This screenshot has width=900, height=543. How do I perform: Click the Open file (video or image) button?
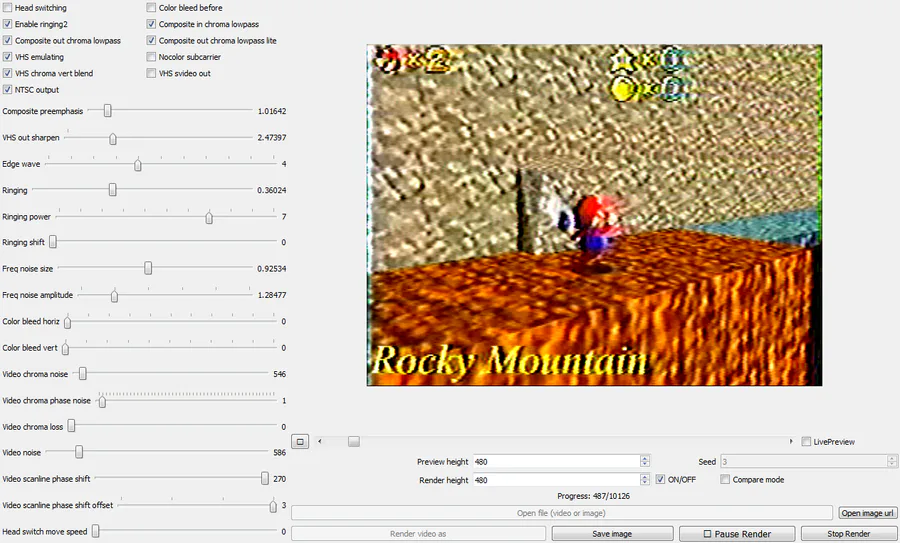[x=561, y=513]
